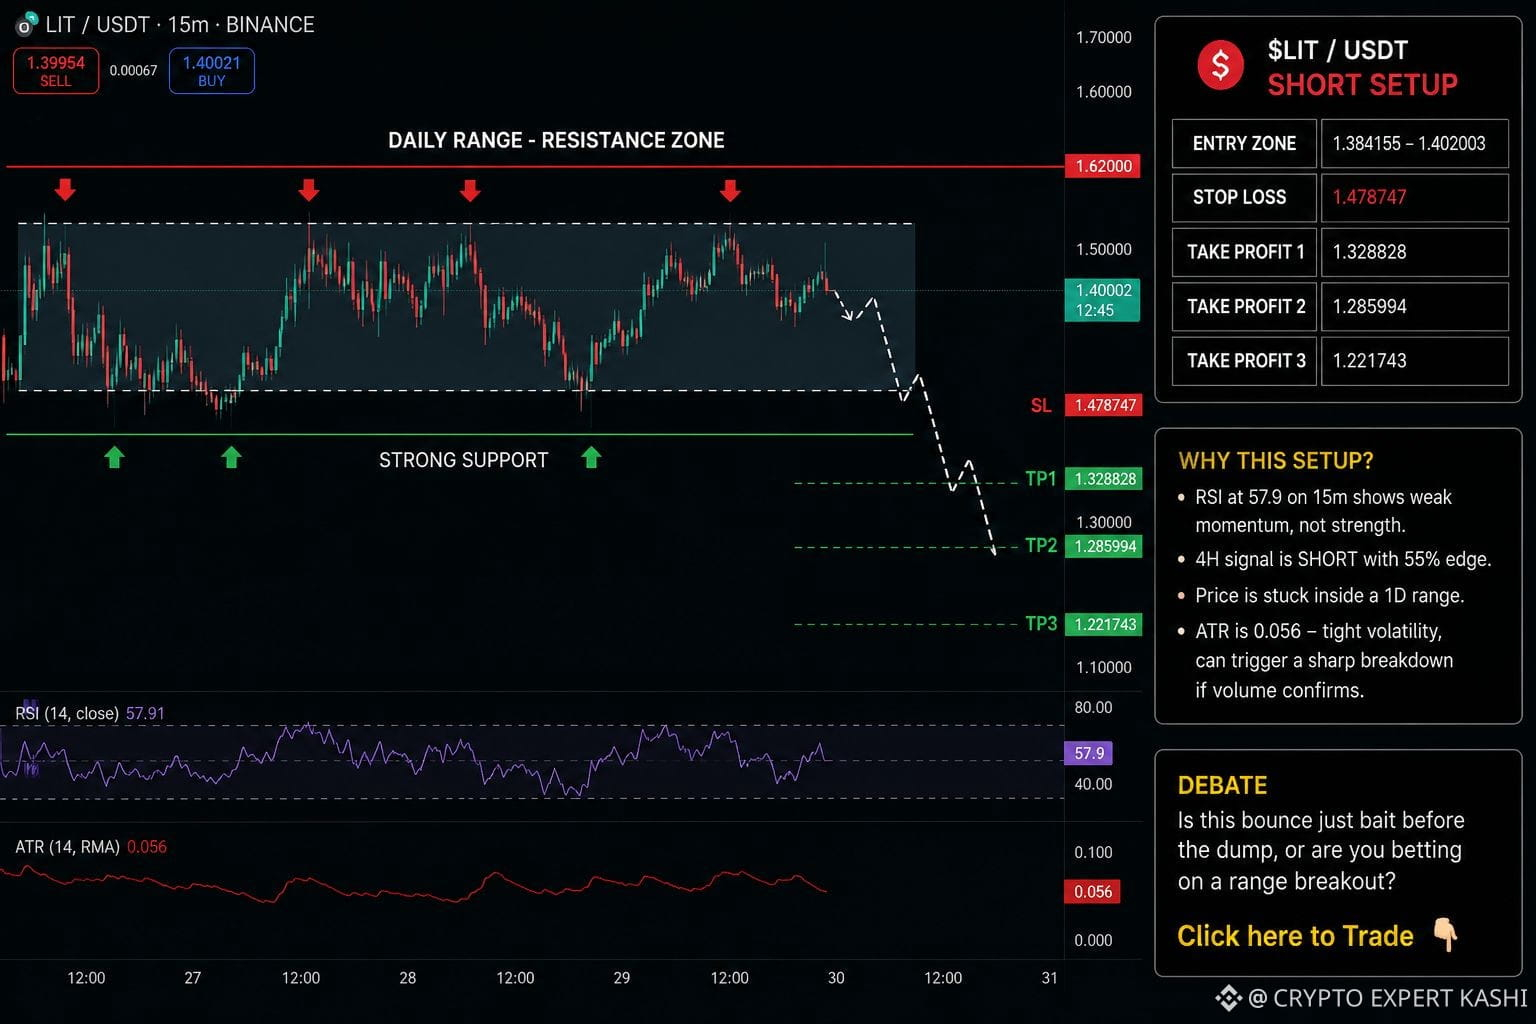1536x1024 pixels.
Task: Click date 28 on the time axis
Action: pos(408,978)
